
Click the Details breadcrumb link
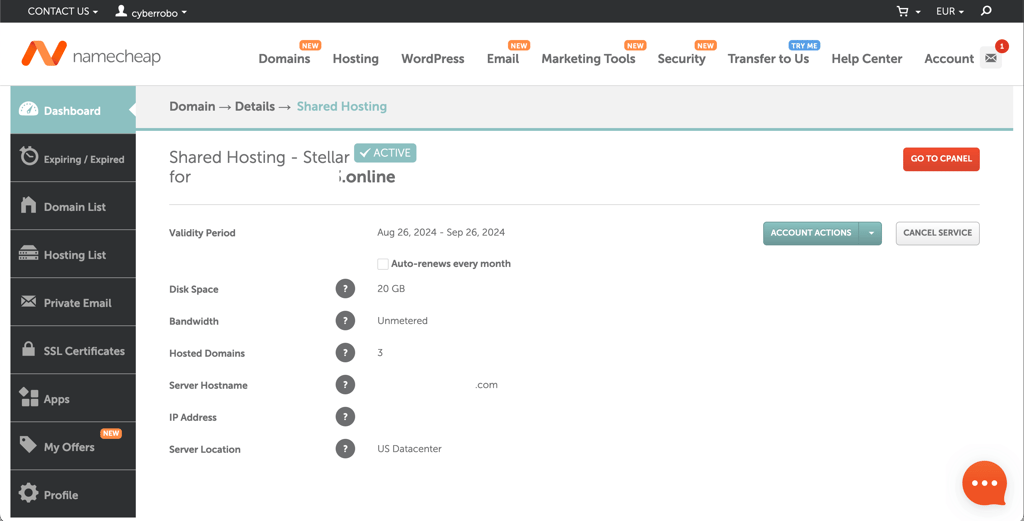255,106
